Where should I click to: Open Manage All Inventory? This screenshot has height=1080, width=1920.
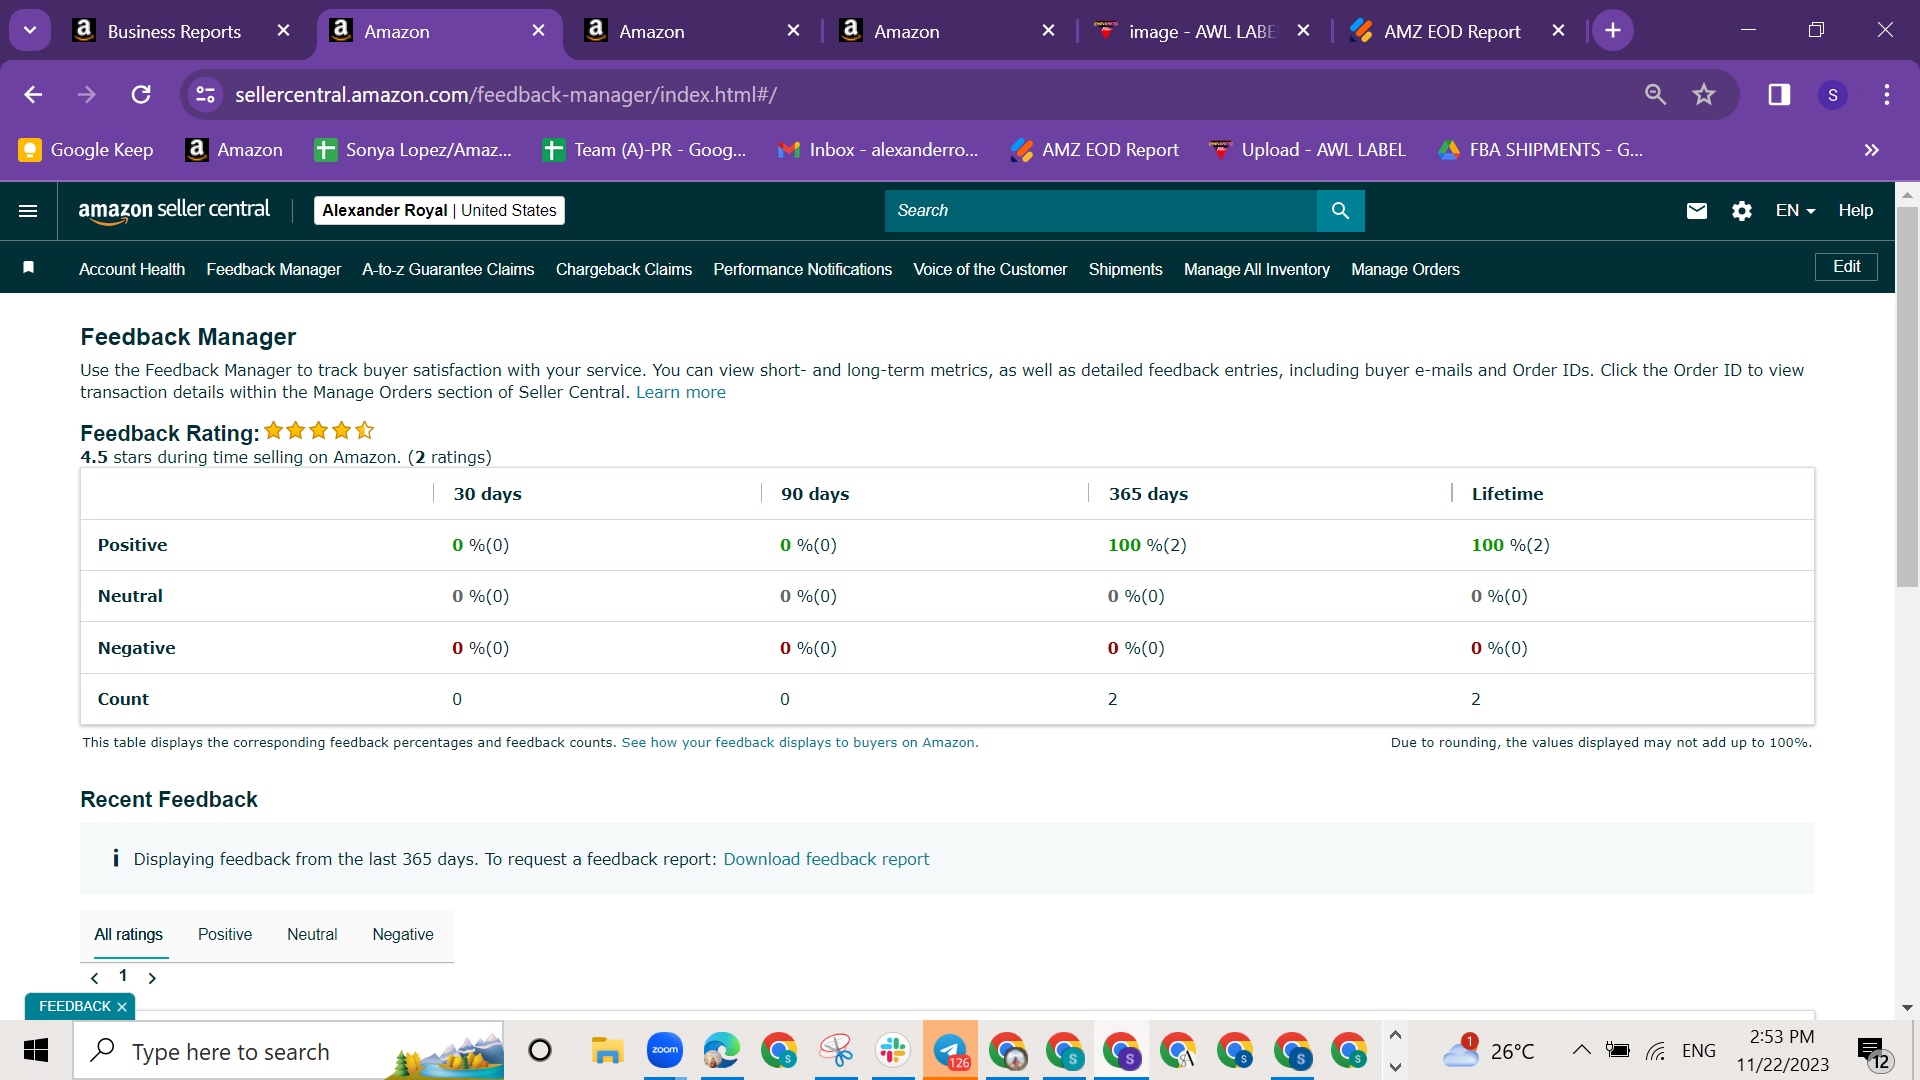(1257, 270)
